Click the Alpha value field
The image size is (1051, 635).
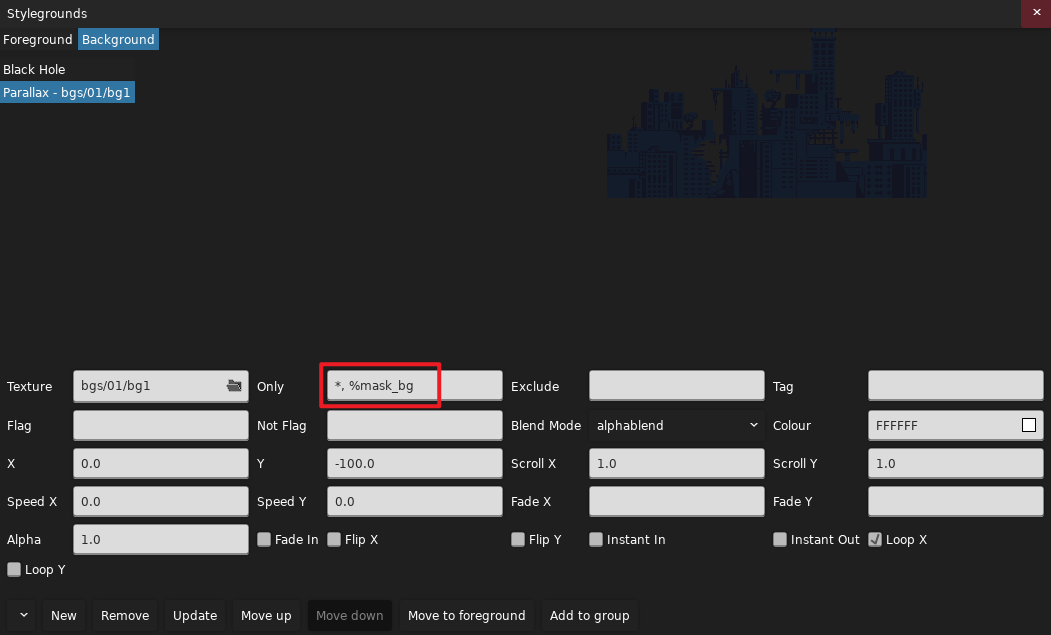tap(161, 540)
